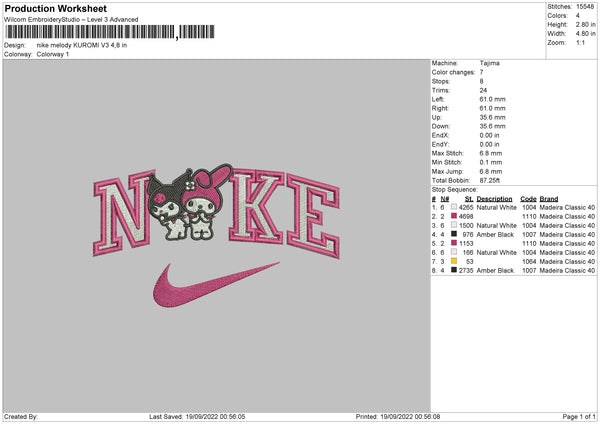Click the Kuromi character in the design
The image size is (600, 424).
pos(166,205)
